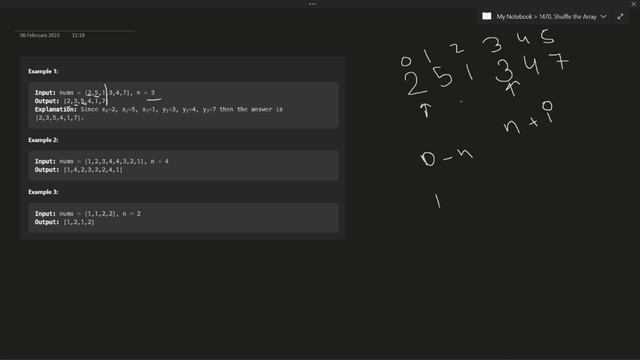This screenshot has width=640, height=360.
Task: Click the 'Example 2:' heading
Action: [x=43, y=140]
